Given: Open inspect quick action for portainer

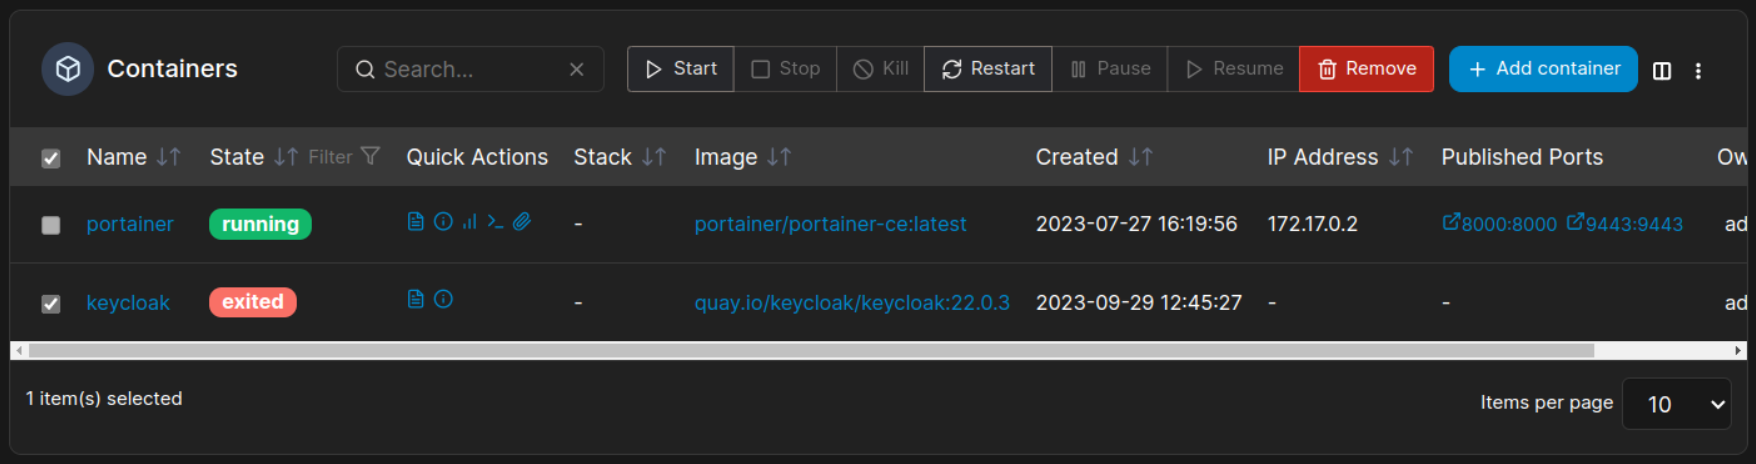Looking at the screenshot, I should point(443,221).
